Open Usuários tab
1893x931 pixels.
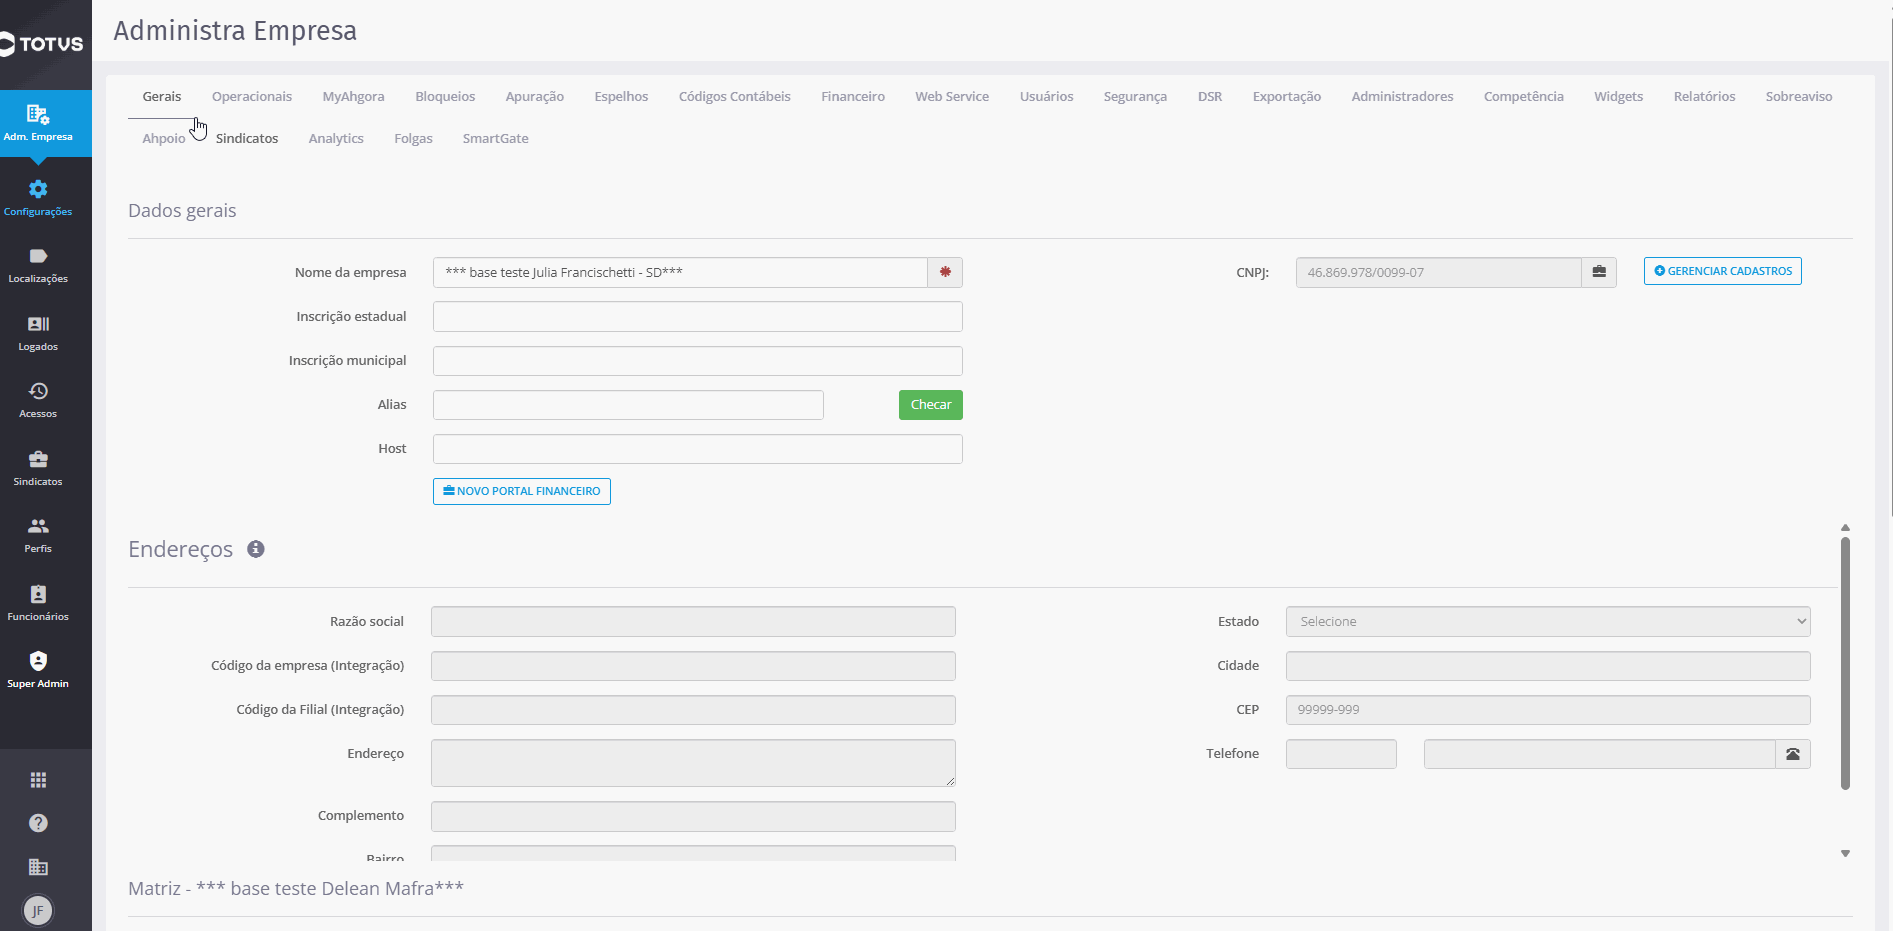tap(1047, 96)
